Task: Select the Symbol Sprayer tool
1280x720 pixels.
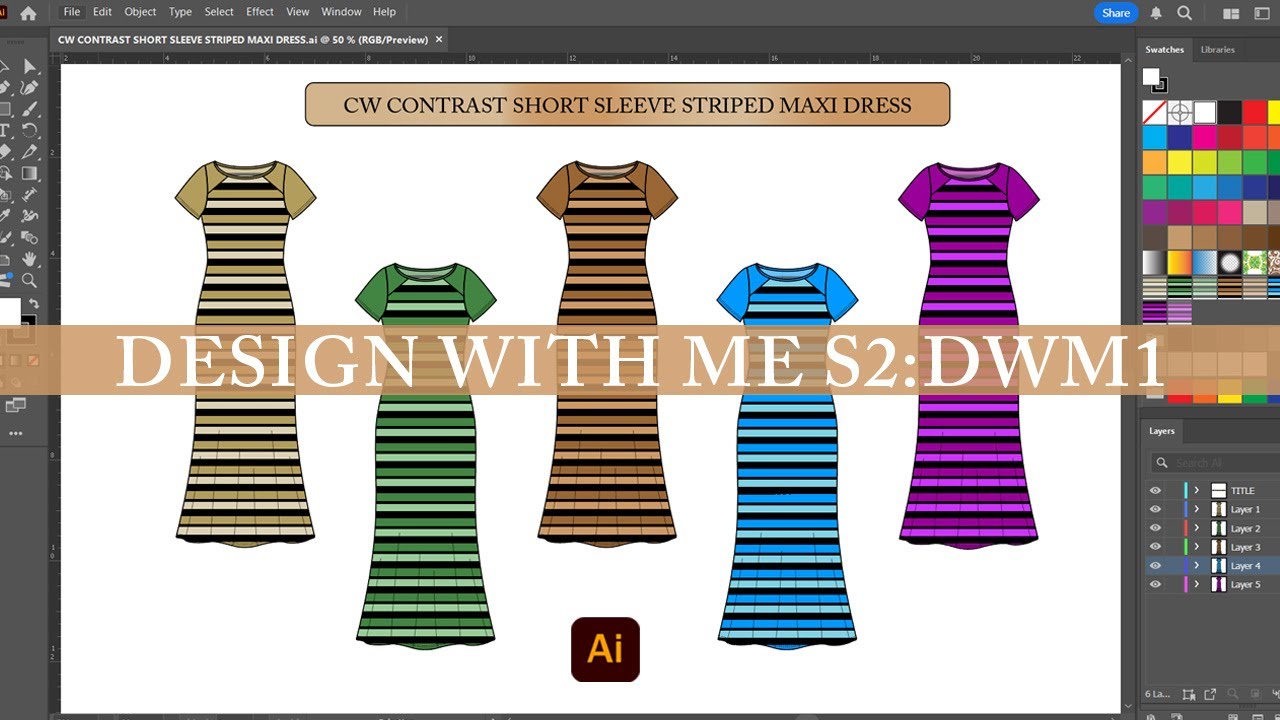Action: point(30,216)
